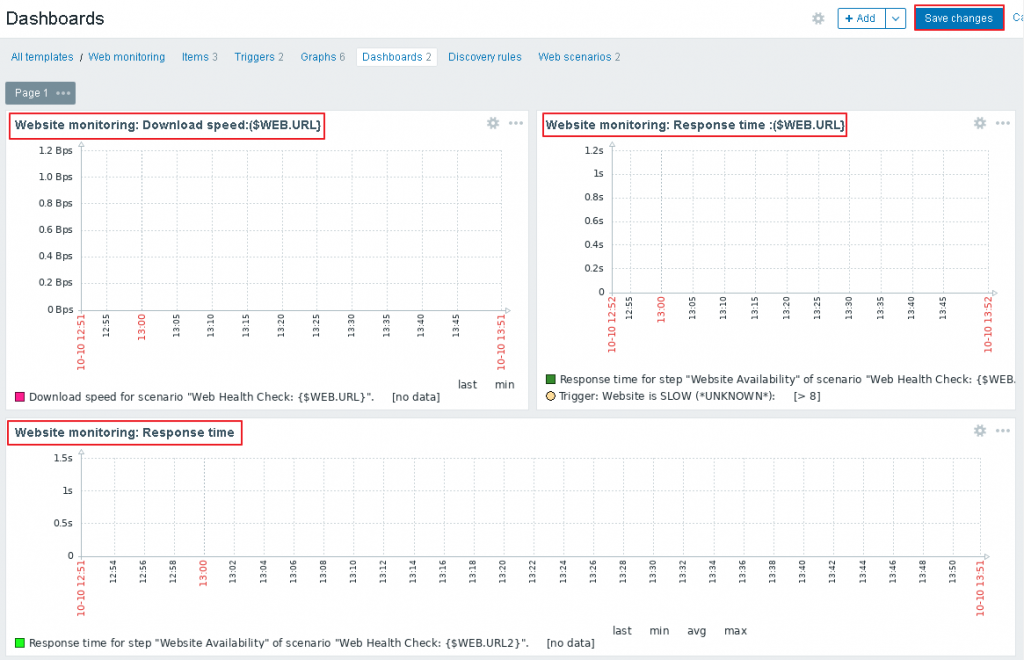Open dashboard properties gear icon in header
The height and width of the screenshot is (660, 1024).
(818, 18)
